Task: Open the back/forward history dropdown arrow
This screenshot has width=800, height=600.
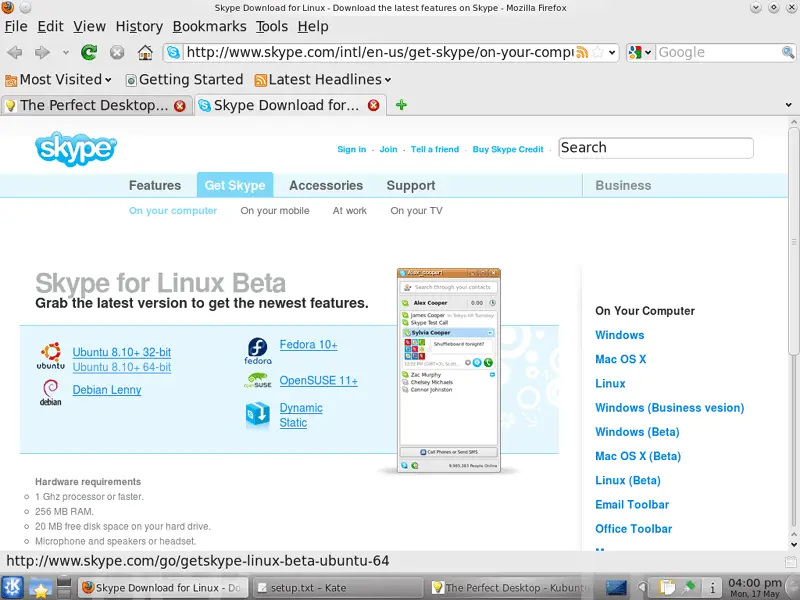Action: point(65,52)
